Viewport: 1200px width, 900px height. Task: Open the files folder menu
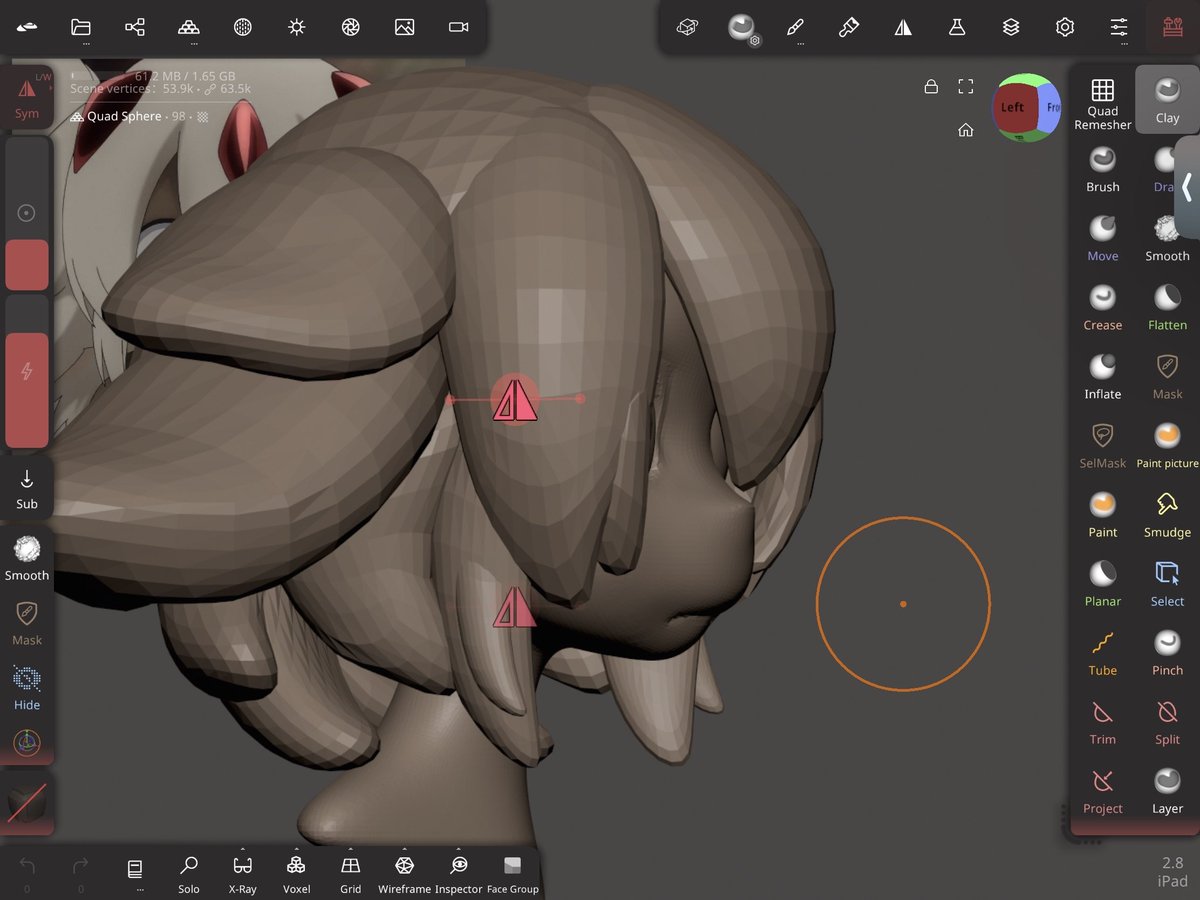(81, 28)
